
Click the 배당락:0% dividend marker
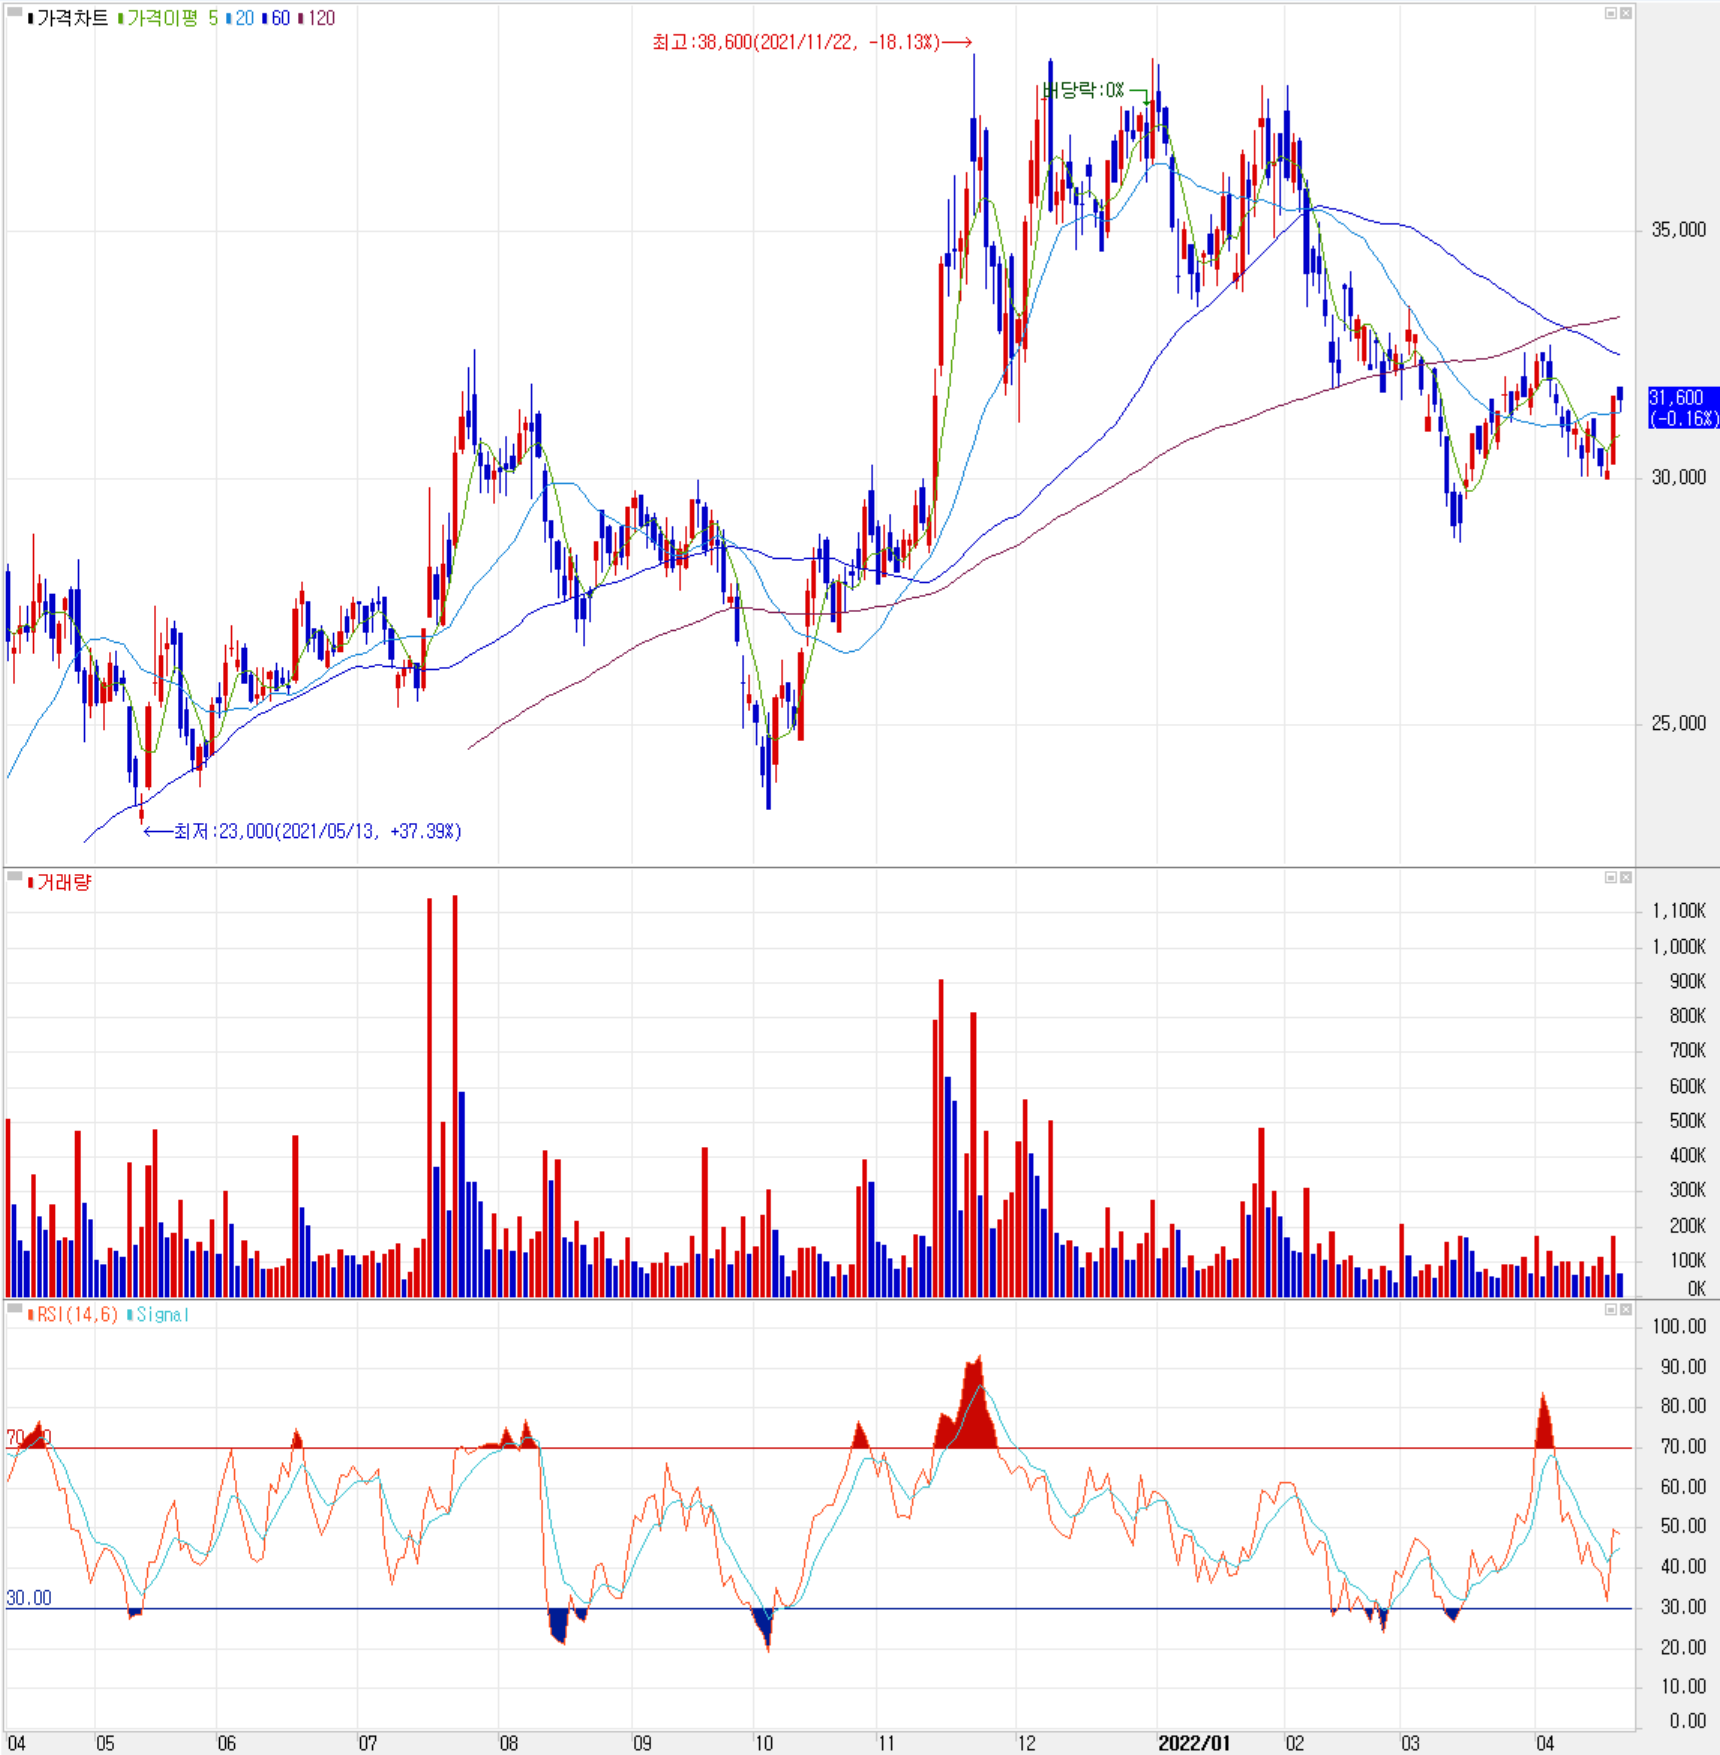coord(1085,91)
